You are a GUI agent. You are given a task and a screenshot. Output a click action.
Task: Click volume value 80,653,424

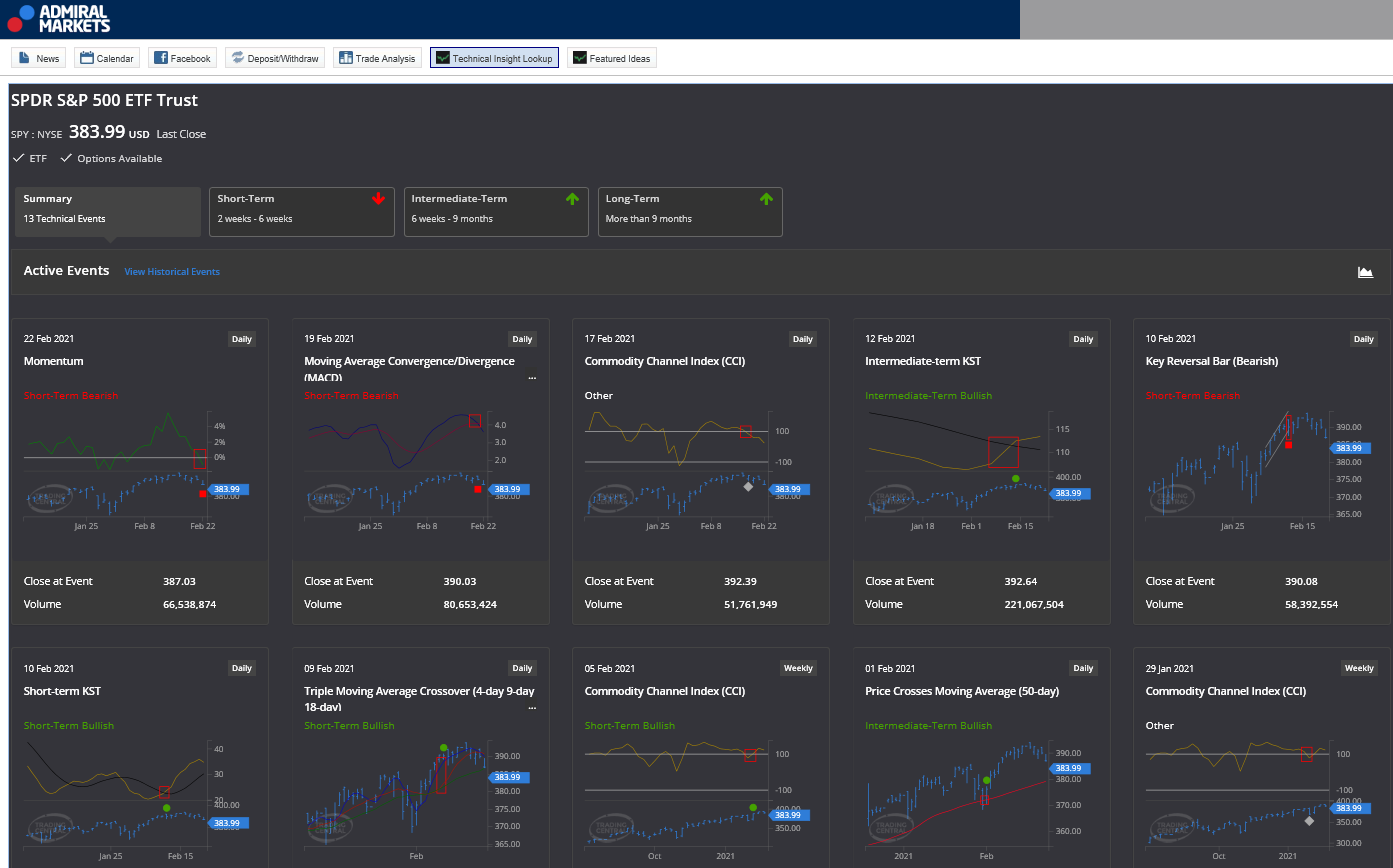click(x=470, y=604)
